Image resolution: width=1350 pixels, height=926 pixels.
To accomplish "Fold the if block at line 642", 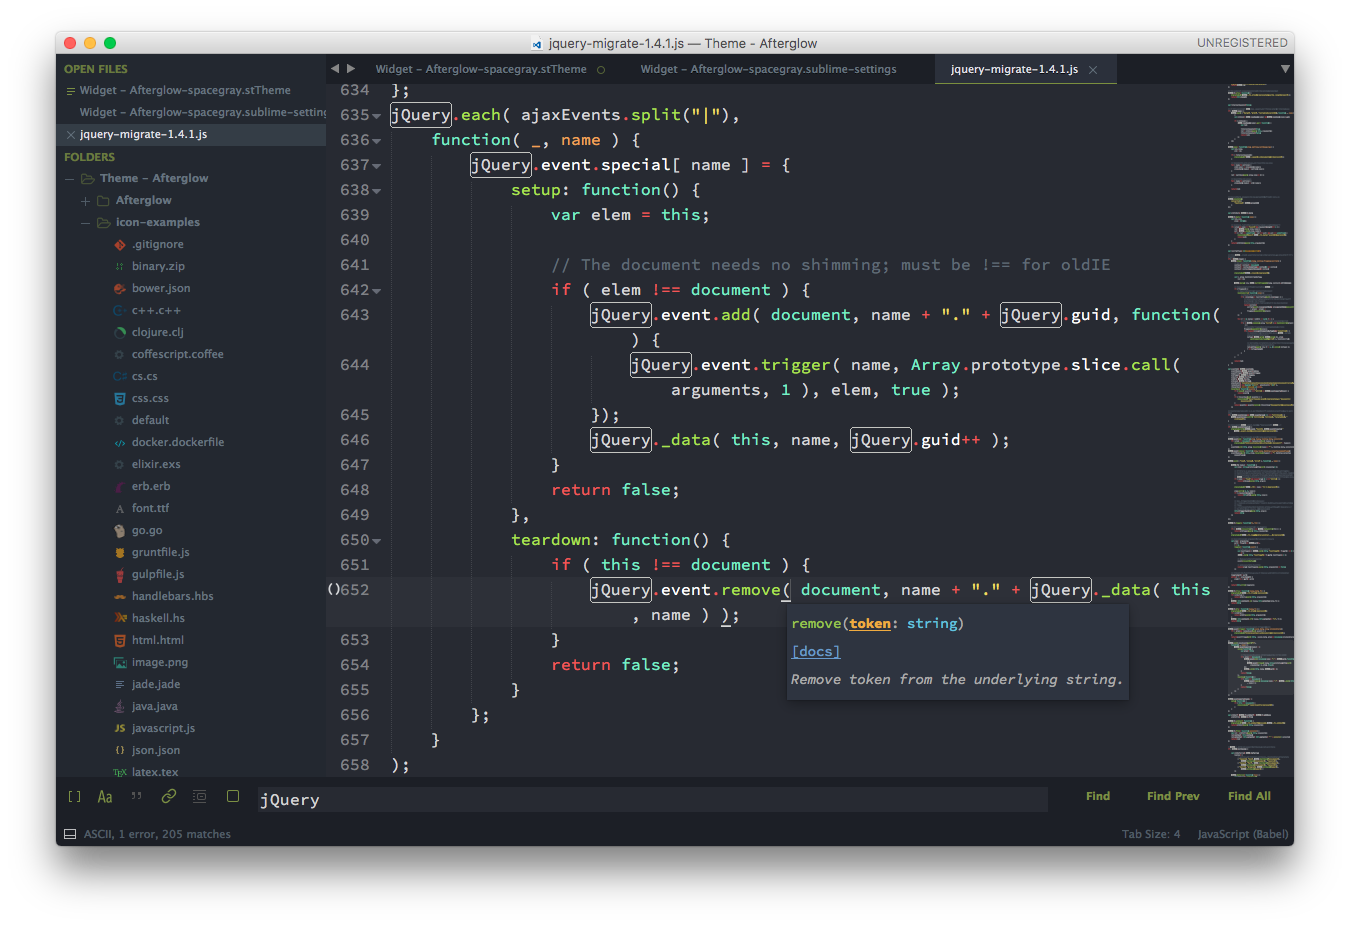I will click(x=377, y=291).
